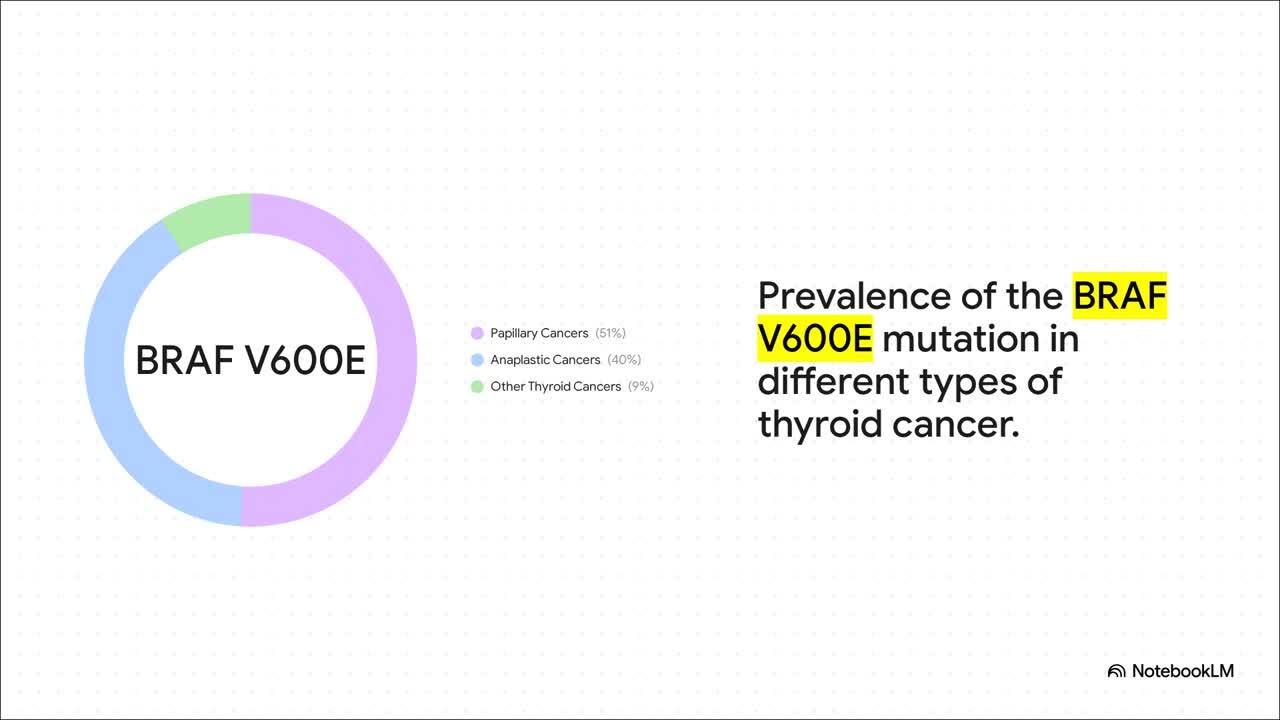Click the Anaplastic Cancers legend label
The image size is (1280, 720).
(545, 360)
